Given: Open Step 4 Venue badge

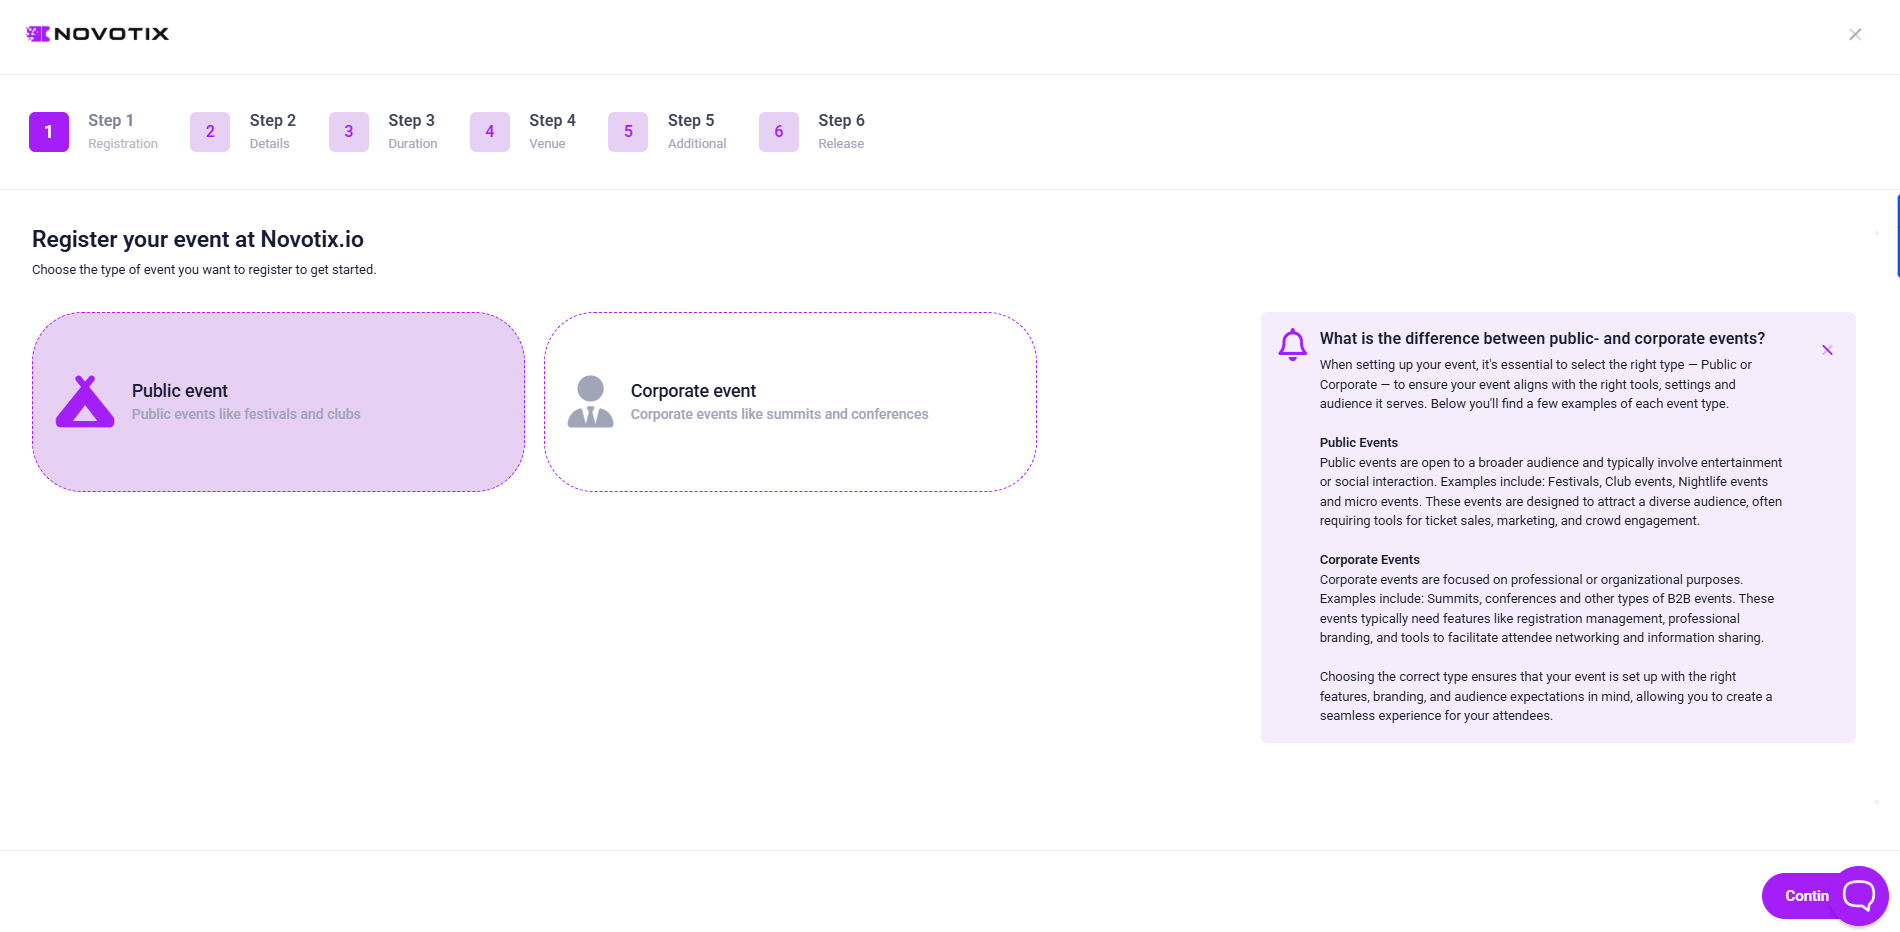Looking at the screenshot, I should point(489,132).
